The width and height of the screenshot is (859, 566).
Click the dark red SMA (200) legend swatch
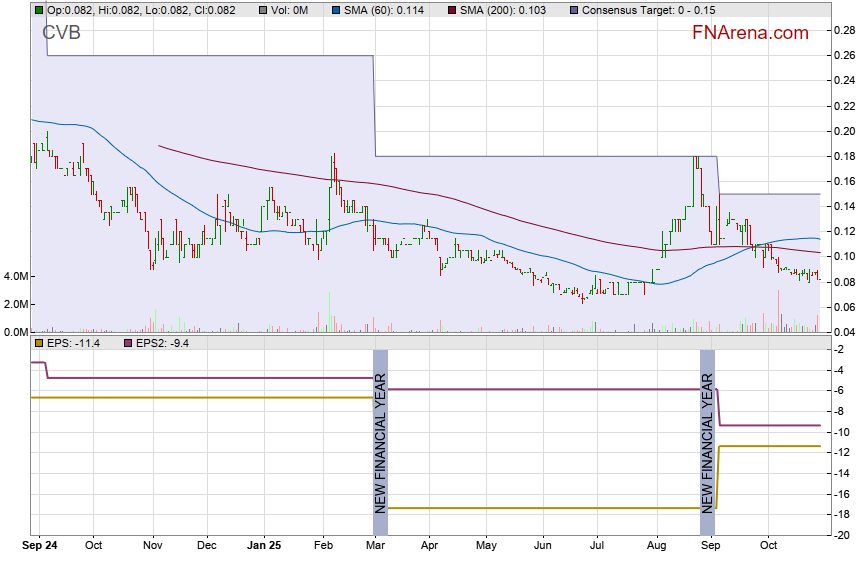(x=452, y=10)
